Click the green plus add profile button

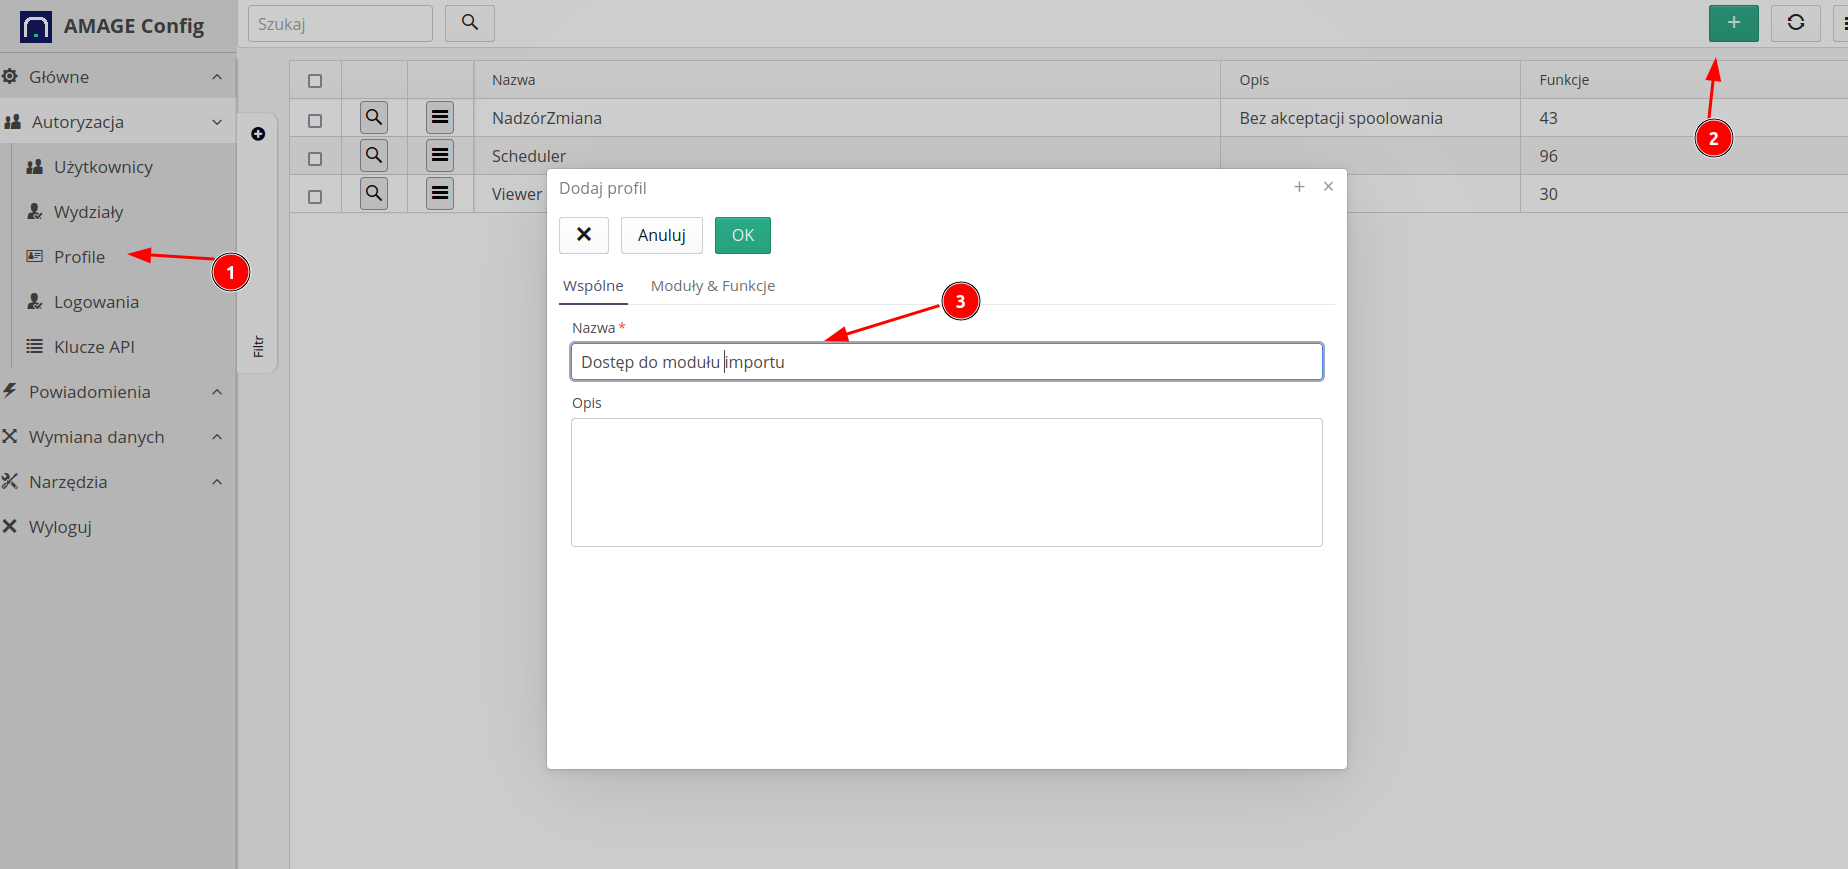click(x=1733, y=23)
